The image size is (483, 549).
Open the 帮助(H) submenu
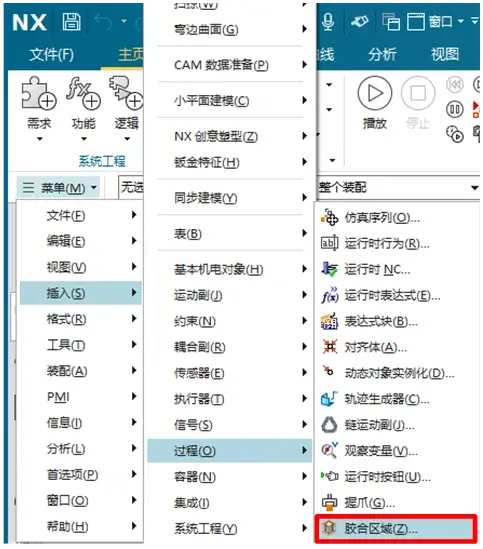(x=81, y=526)
